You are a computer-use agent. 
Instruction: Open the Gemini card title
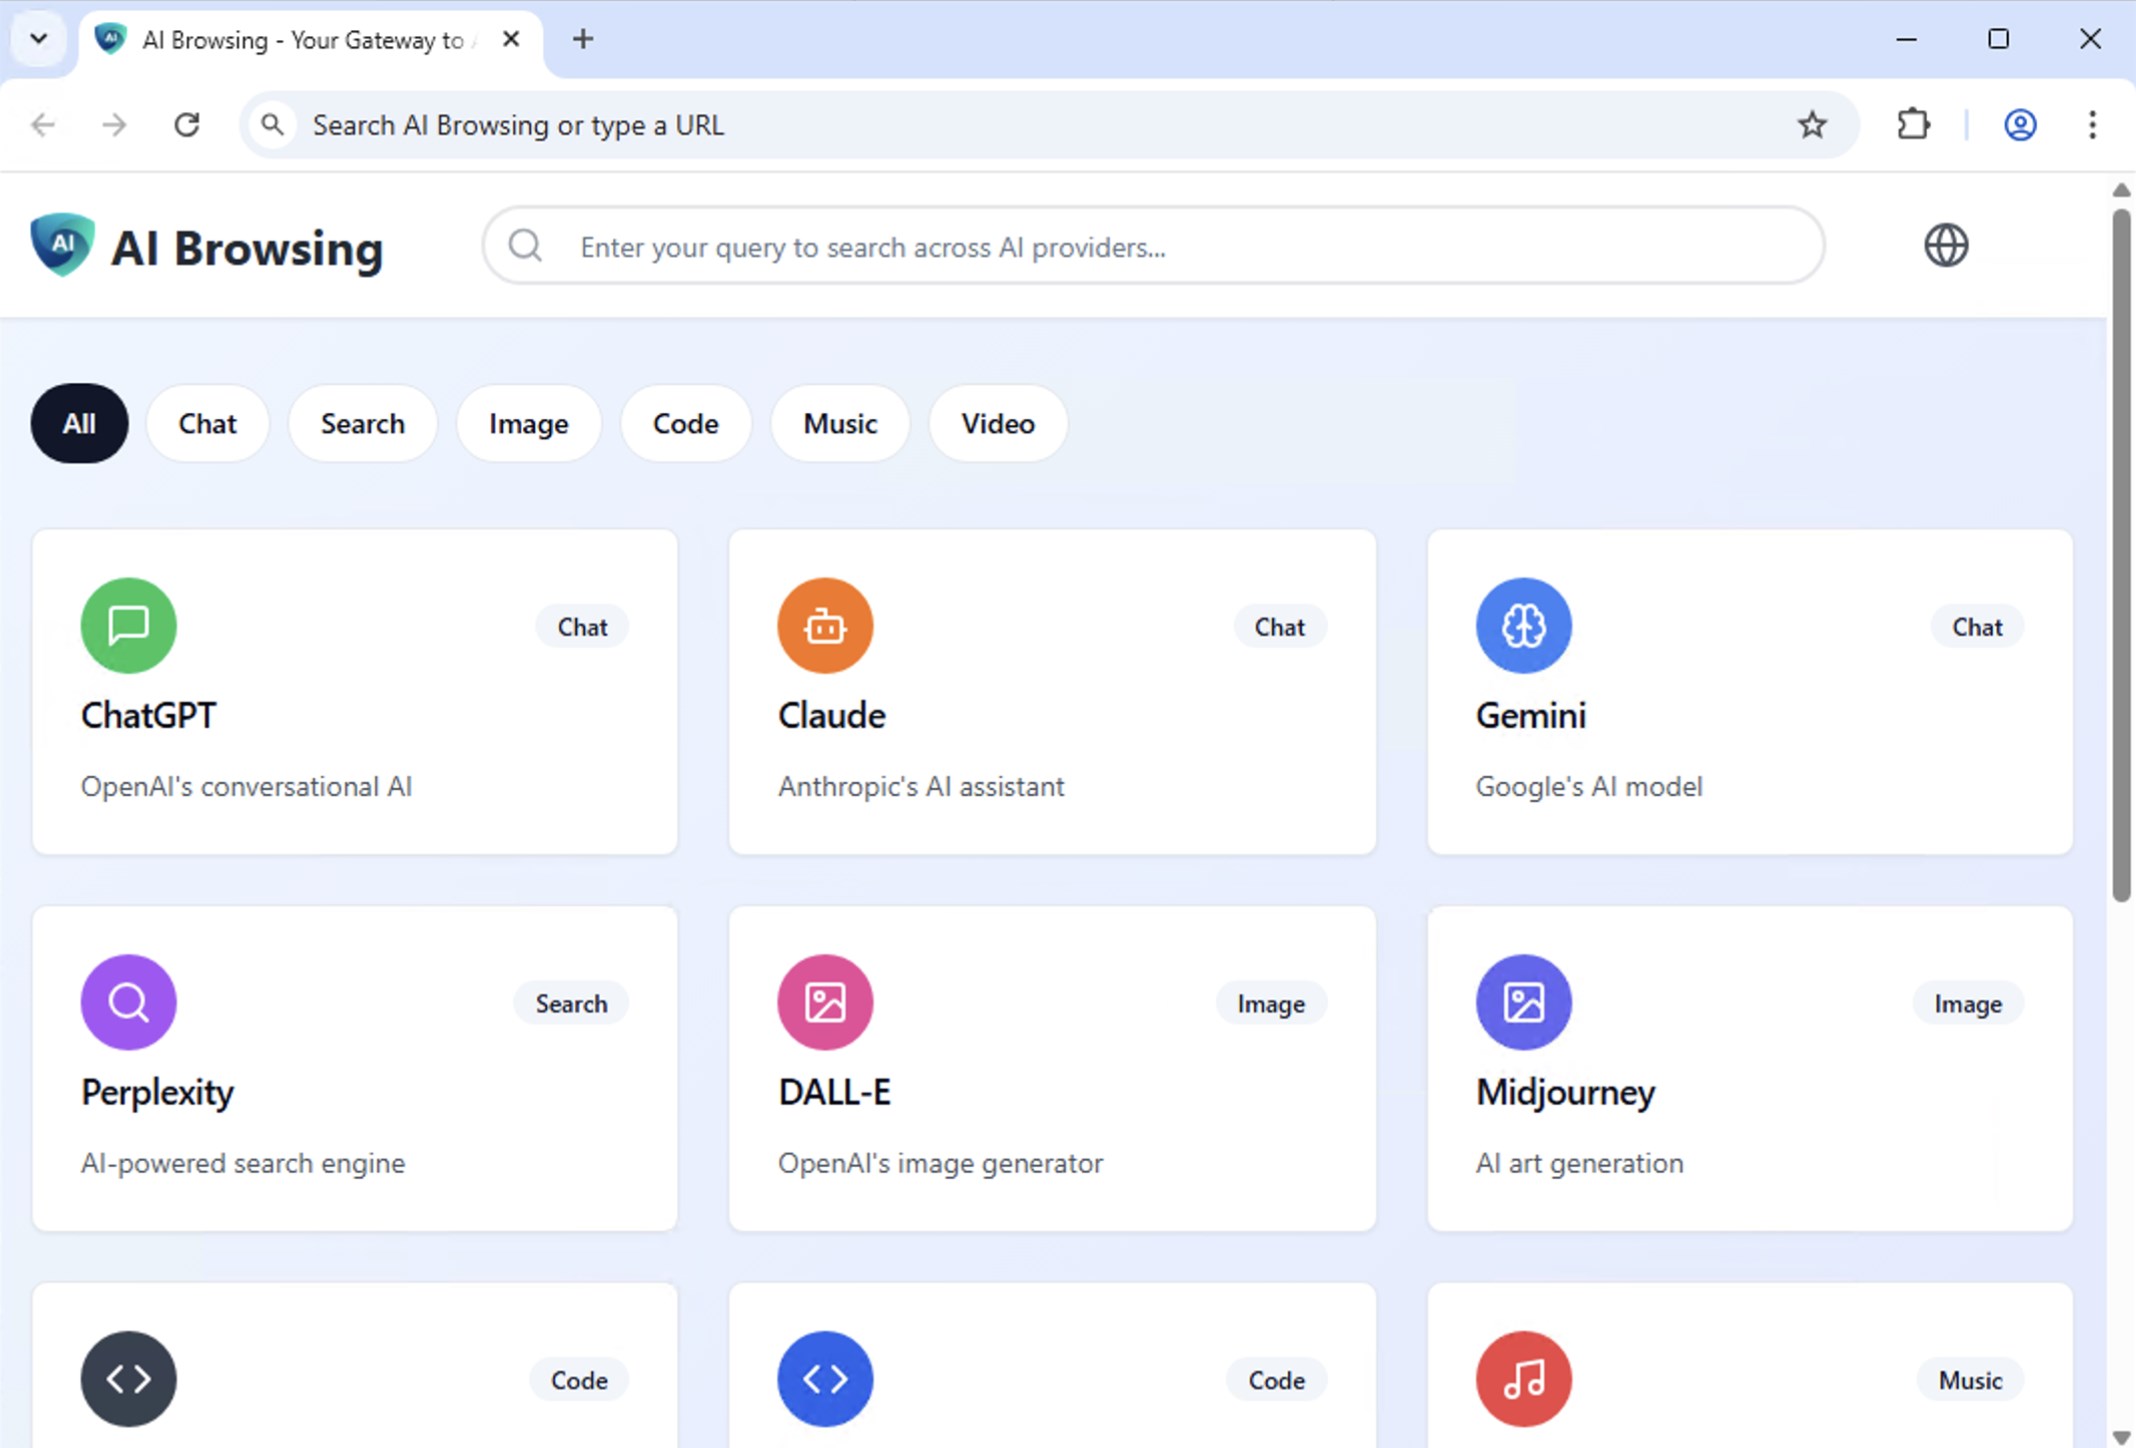[1530, 715]
